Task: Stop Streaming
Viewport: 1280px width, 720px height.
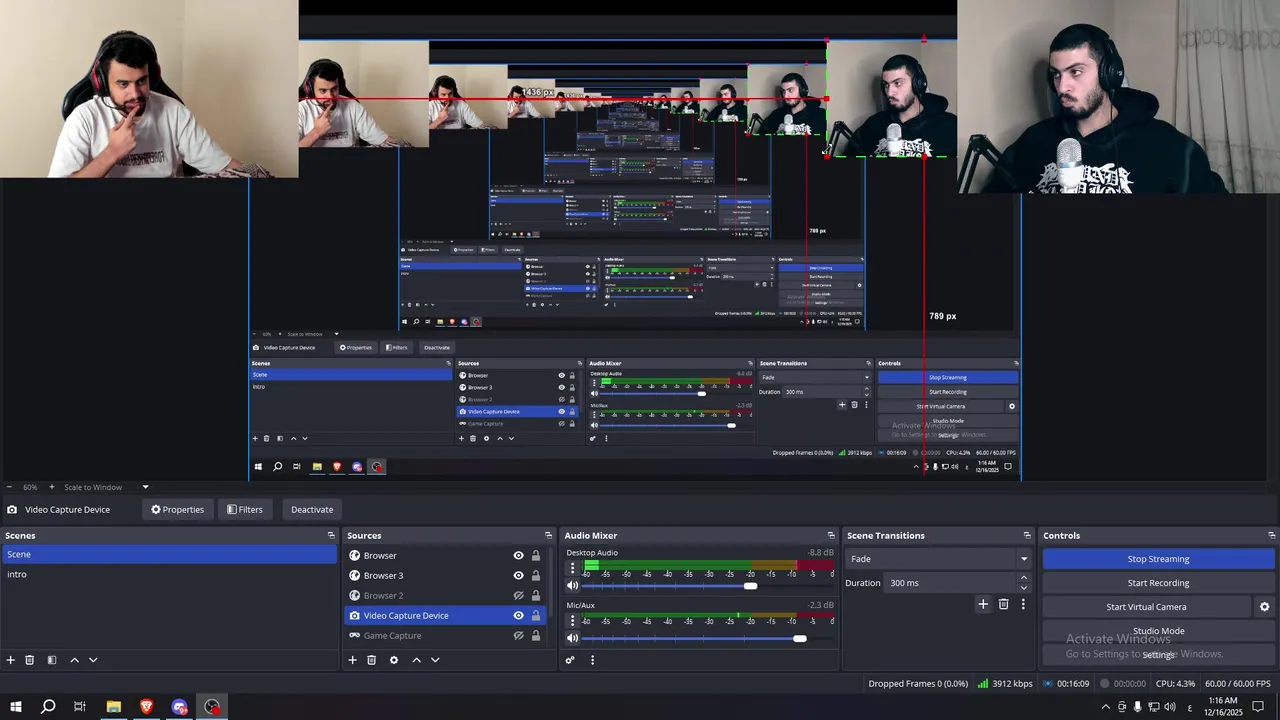Action: (1158, 559)
